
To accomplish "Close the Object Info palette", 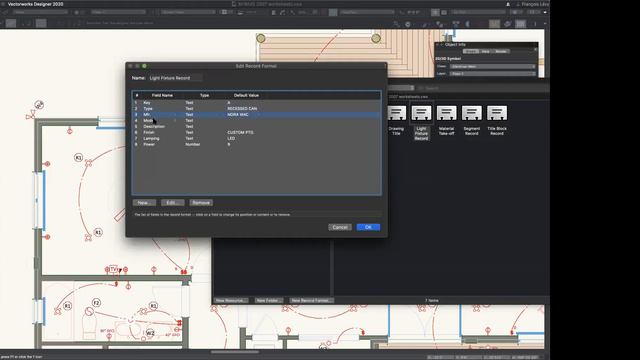I will click(437, 44).
